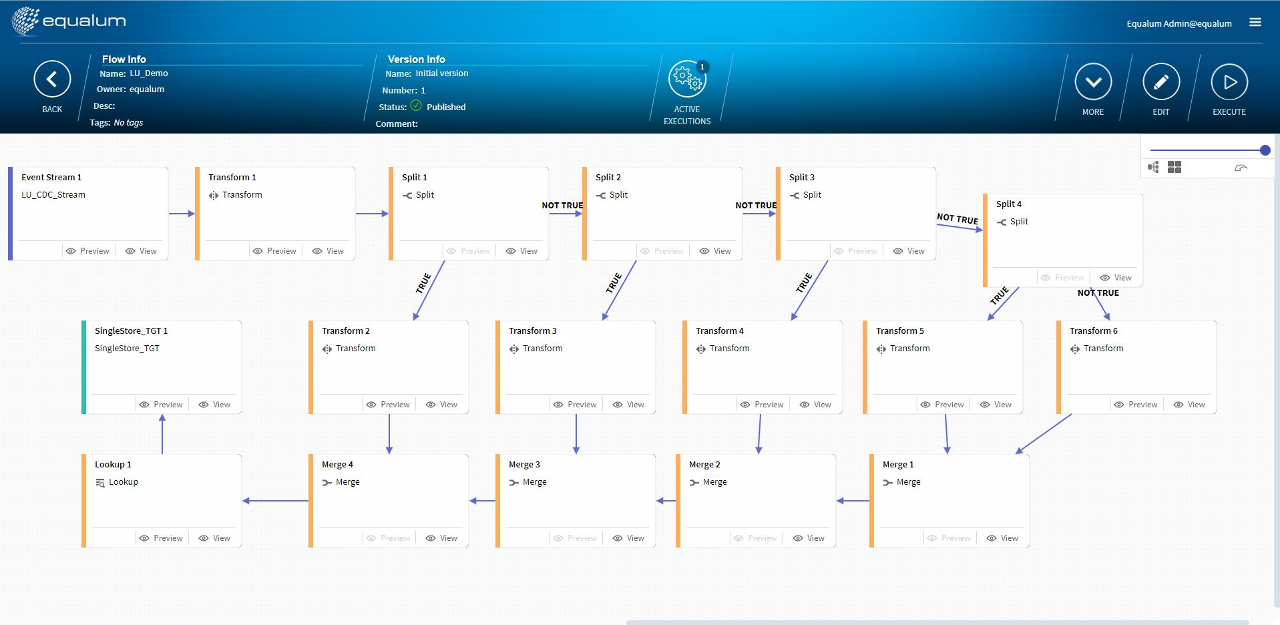Click View on Merge 3 node
This screenshot has width=1280, height=625.
point(629,538)
